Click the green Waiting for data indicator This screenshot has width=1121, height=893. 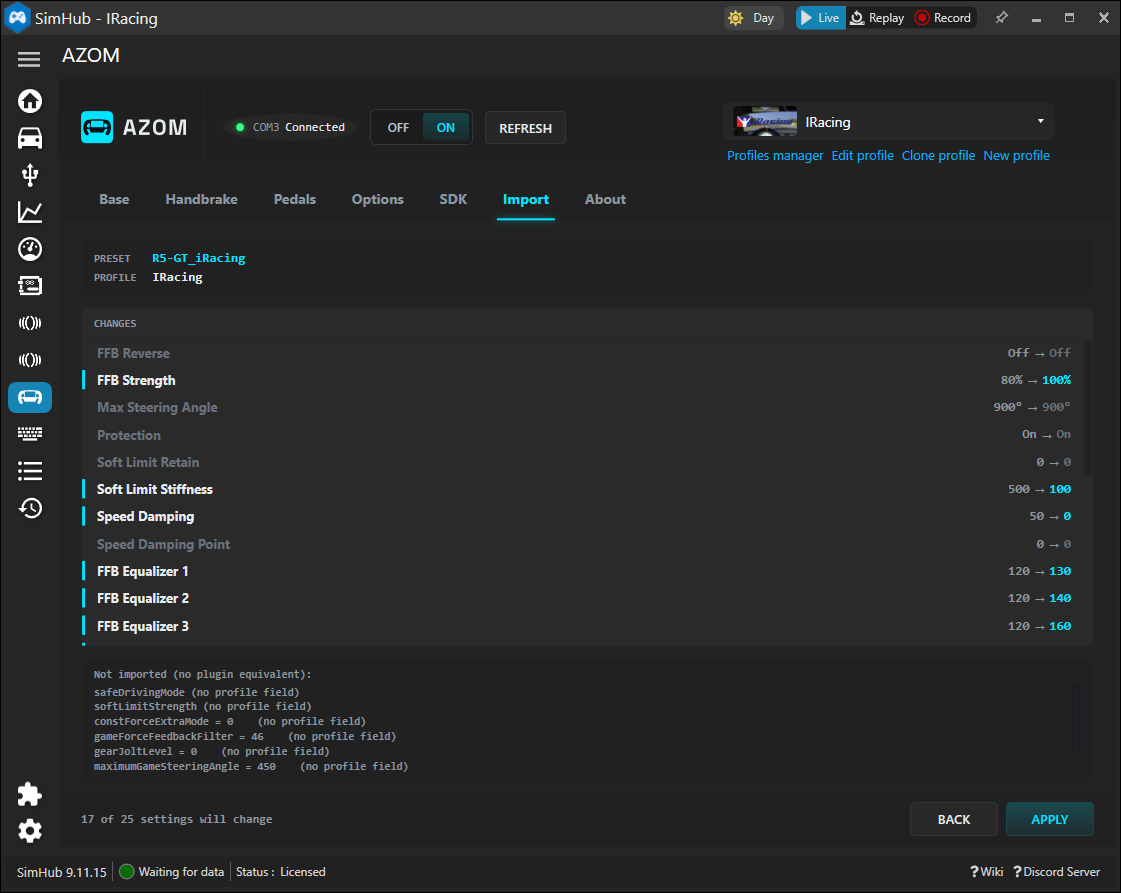coord(127,872)
